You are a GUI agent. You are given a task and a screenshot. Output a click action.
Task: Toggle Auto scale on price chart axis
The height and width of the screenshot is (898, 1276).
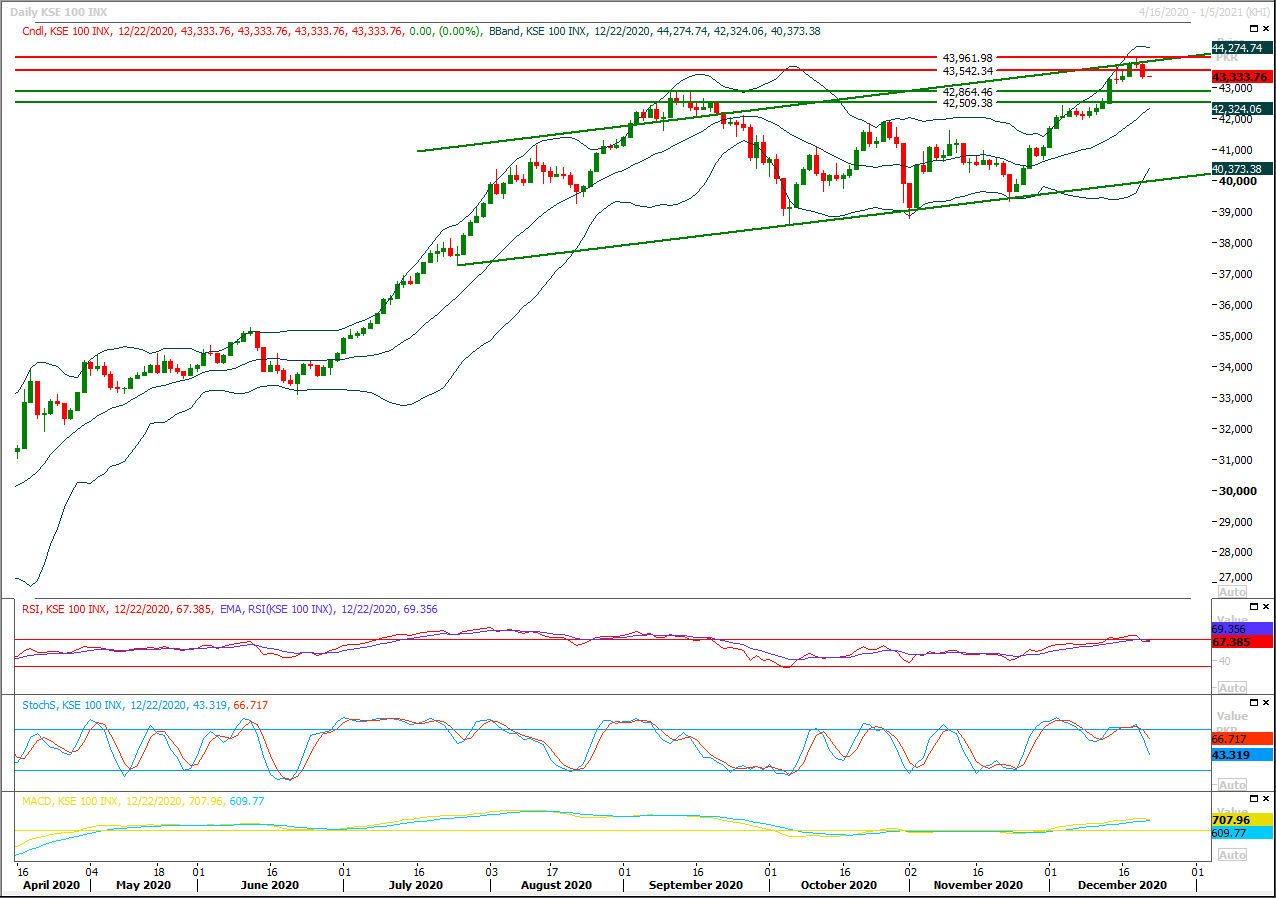(1232, 592)
